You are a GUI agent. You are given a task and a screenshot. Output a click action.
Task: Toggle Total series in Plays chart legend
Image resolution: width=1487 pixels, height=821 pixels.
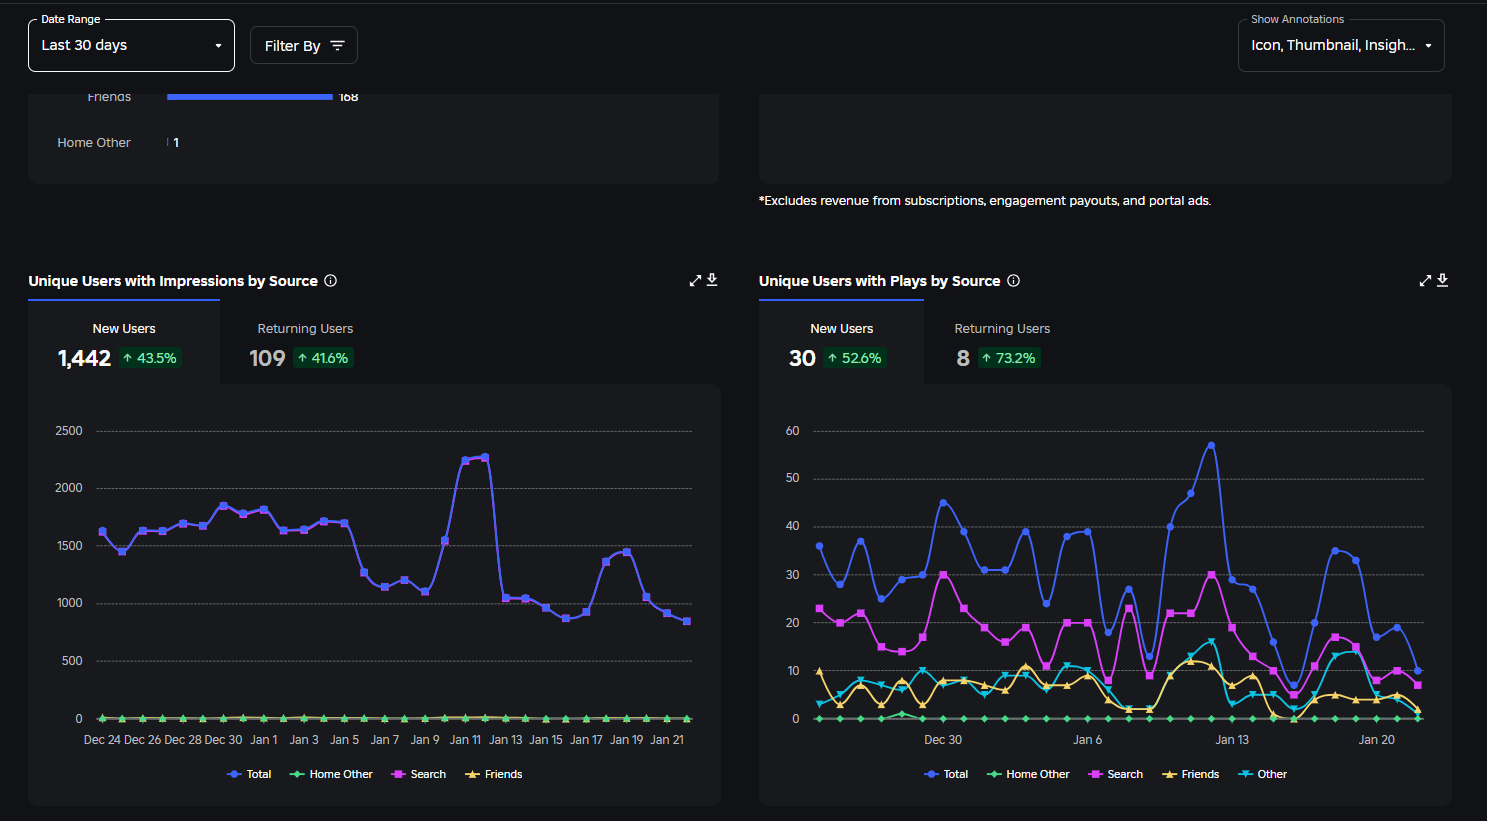tap(946, 774)
